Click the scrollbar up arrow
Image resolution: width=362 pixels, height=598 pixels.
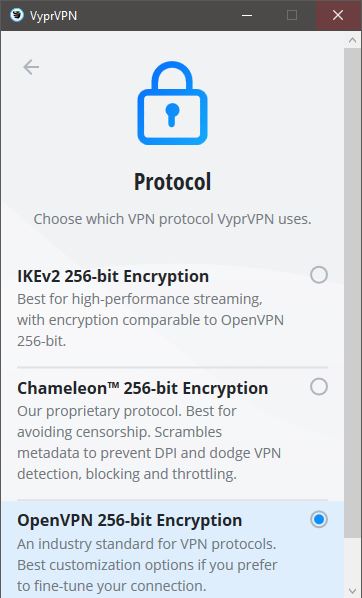(x=352, y=40)
